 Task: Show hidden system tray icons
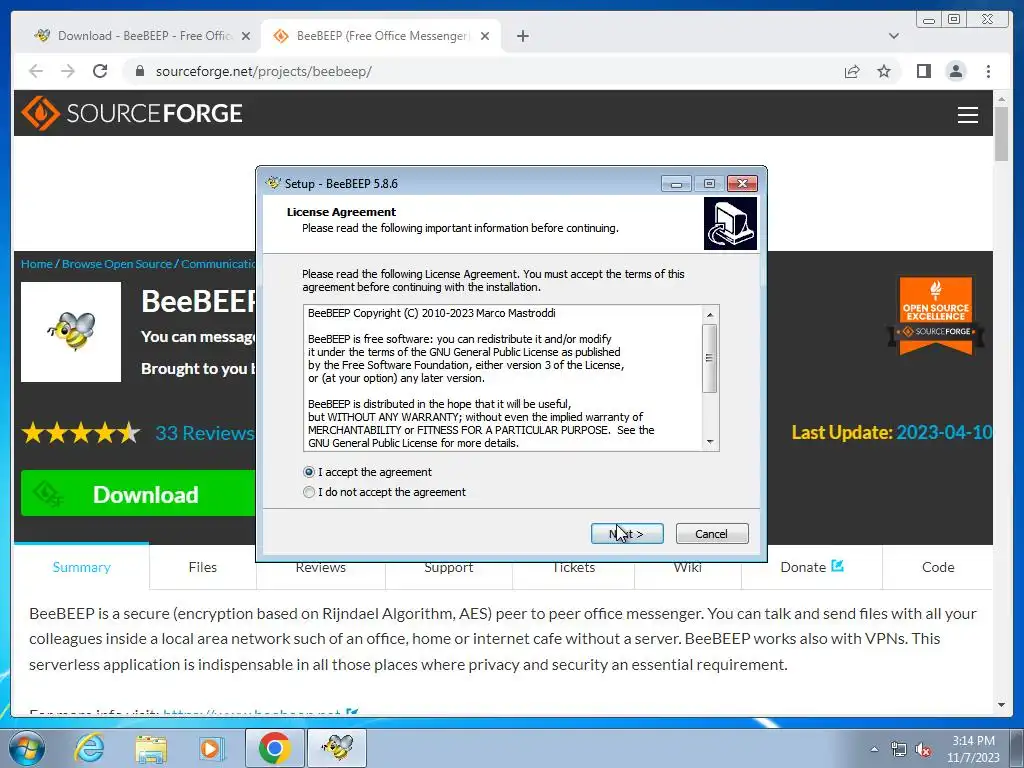coord(874,750)
